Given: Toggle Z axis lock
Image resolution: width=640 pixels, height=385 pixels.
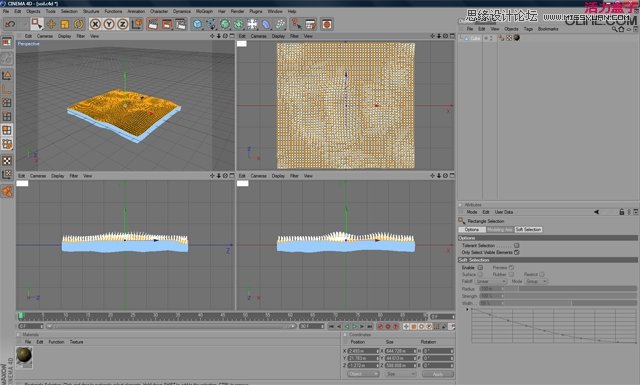Looking at the screenshot, I should (122, 24).
